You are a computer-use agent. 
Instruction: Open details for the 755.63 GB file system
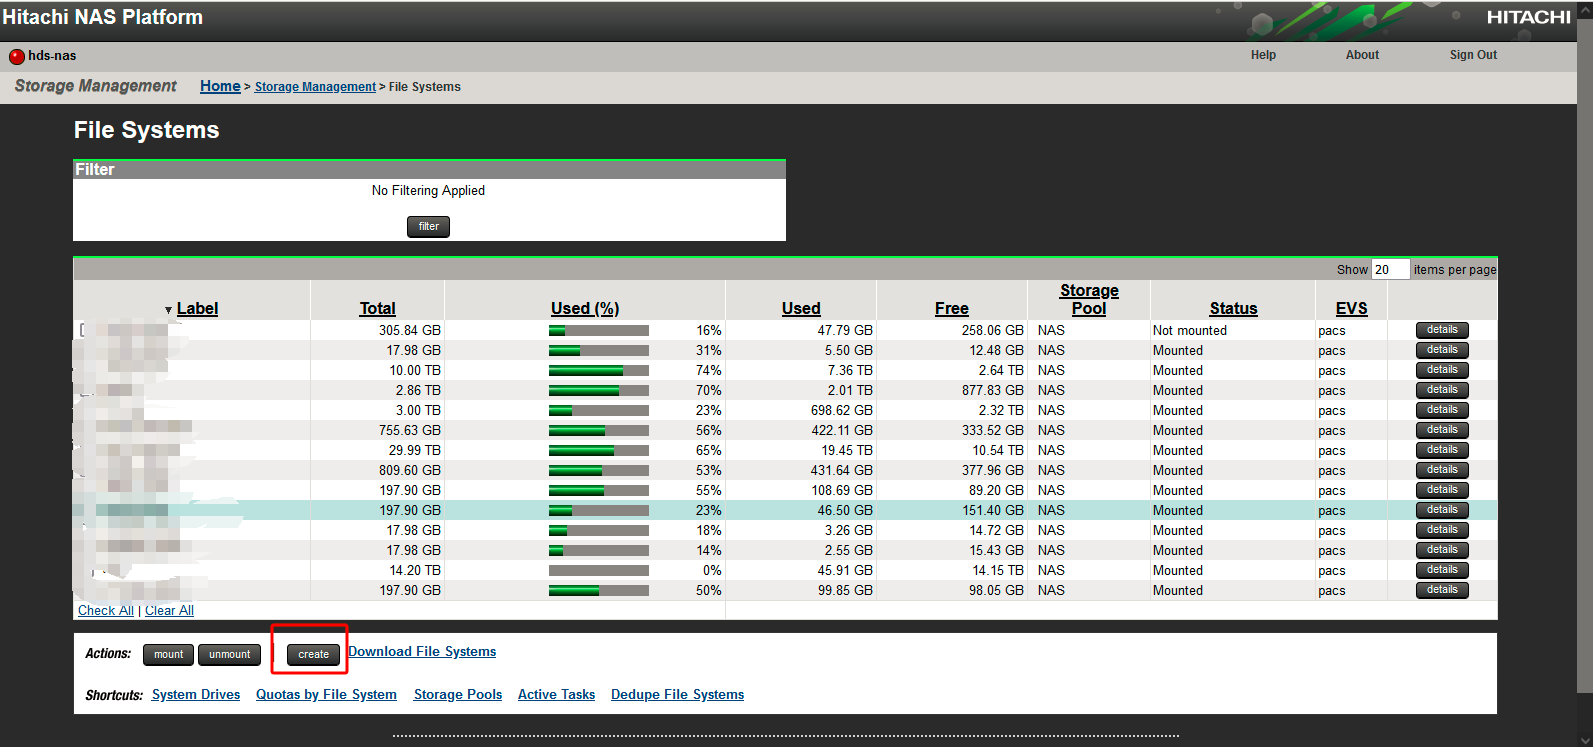[x=1442, y=430]
